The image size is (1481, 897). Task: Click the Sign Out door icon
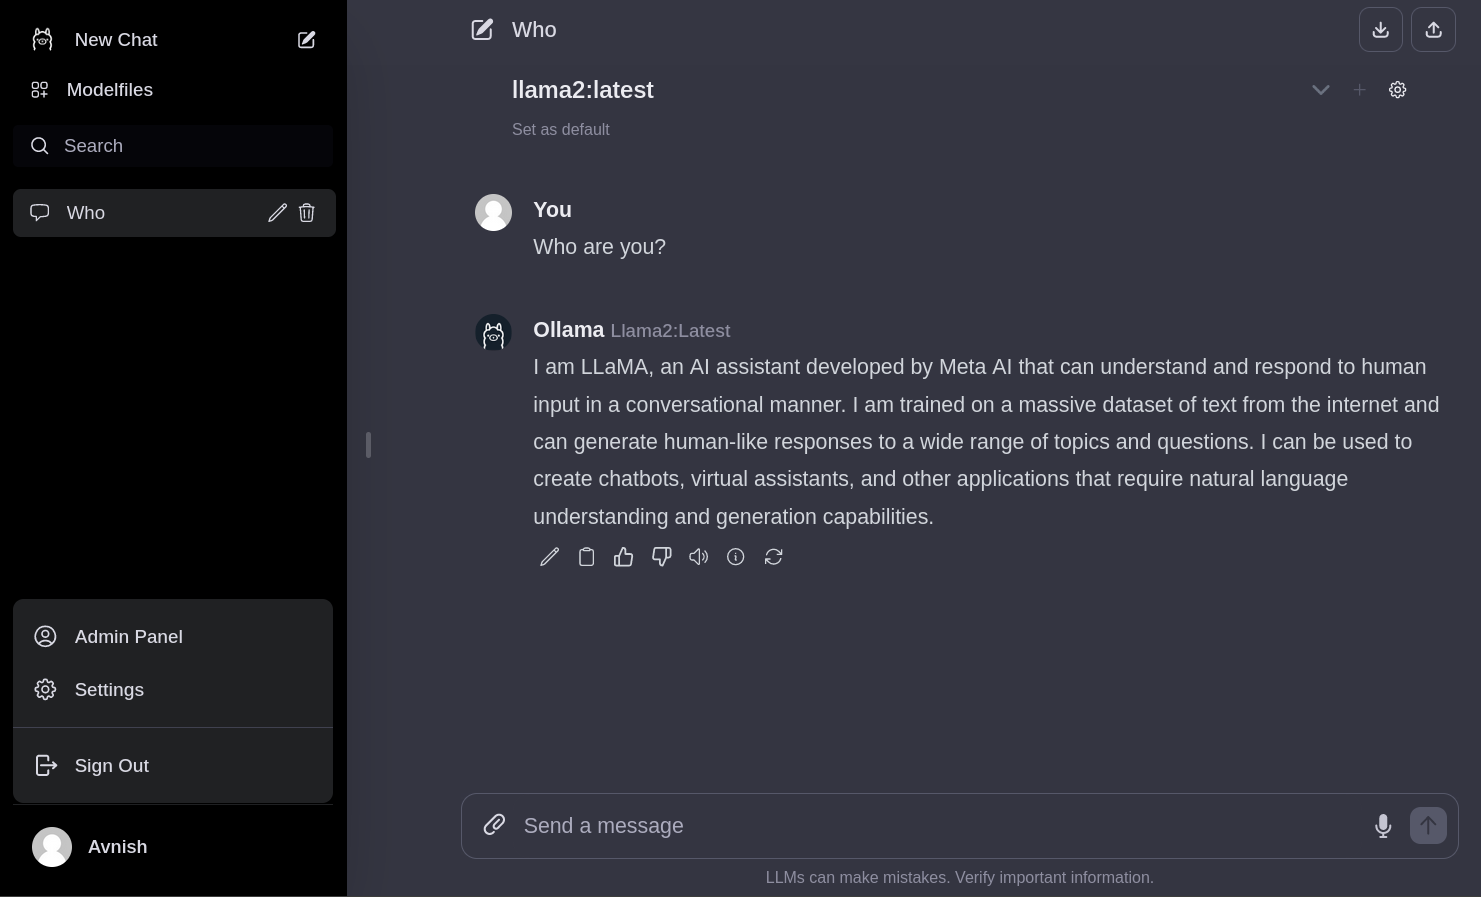point(46,766)
